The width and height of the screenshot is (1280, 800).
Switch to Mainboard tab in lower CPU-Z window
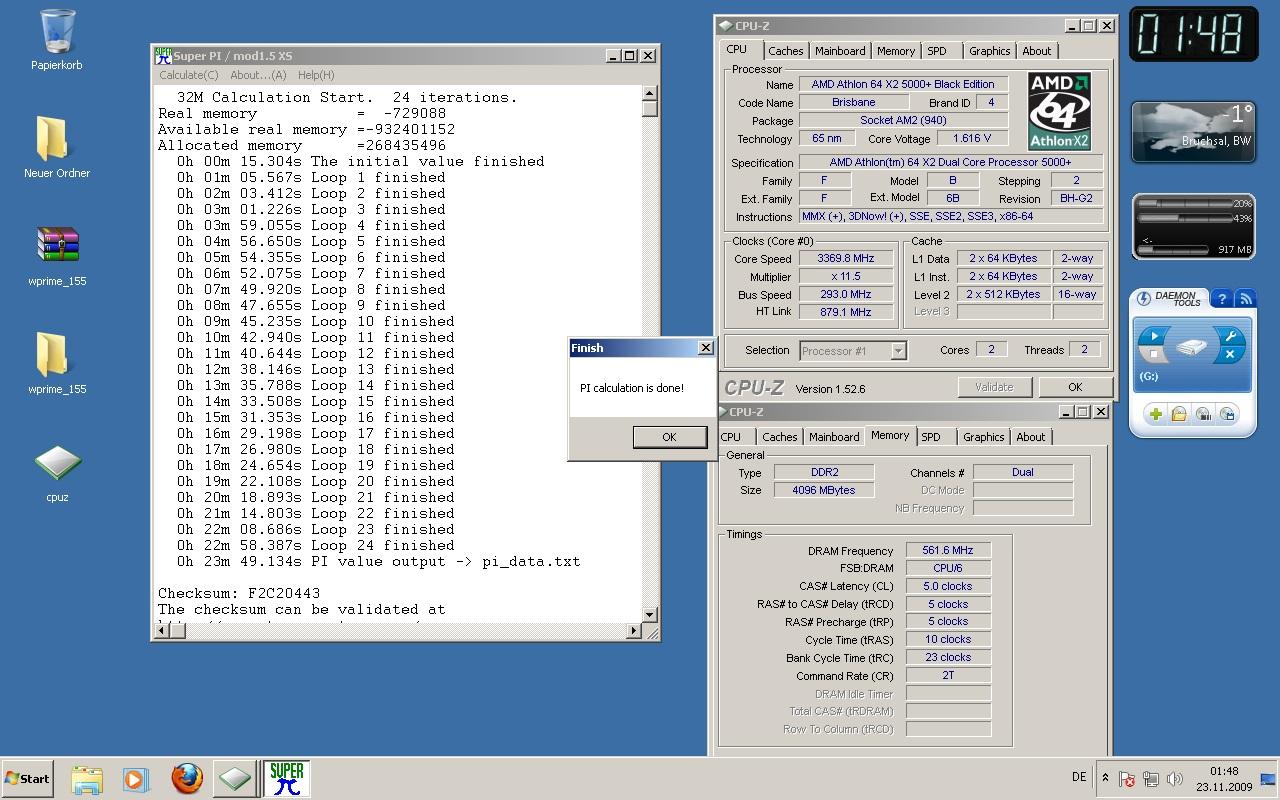834,437
